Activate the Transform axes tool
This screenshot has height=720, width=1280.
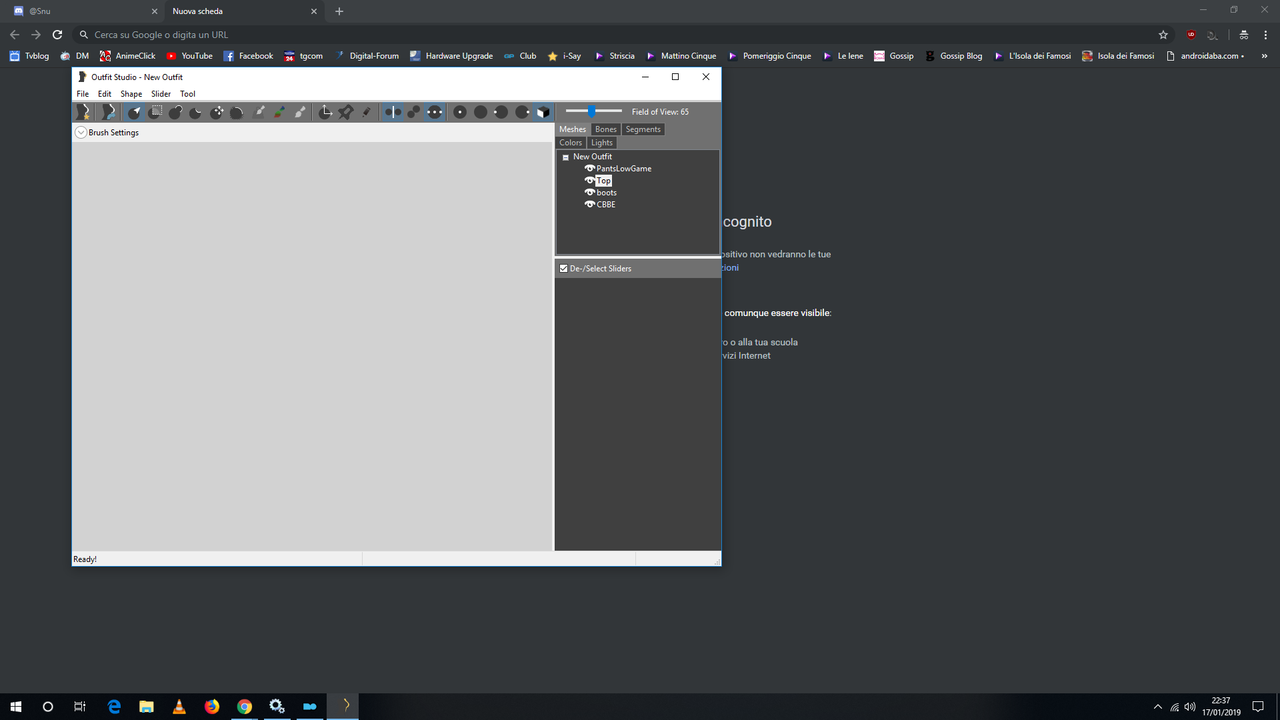[x=325, y=112]
